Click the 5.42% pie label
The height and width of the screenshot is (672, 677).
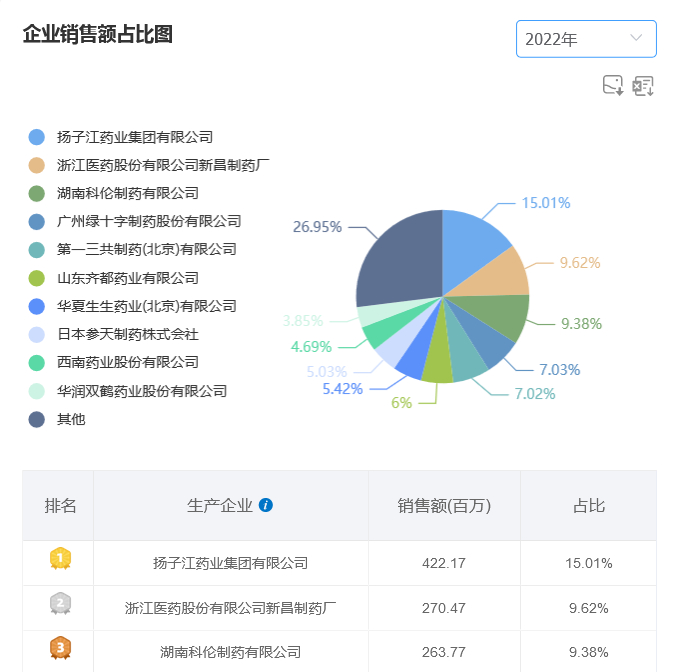point(342,389)
